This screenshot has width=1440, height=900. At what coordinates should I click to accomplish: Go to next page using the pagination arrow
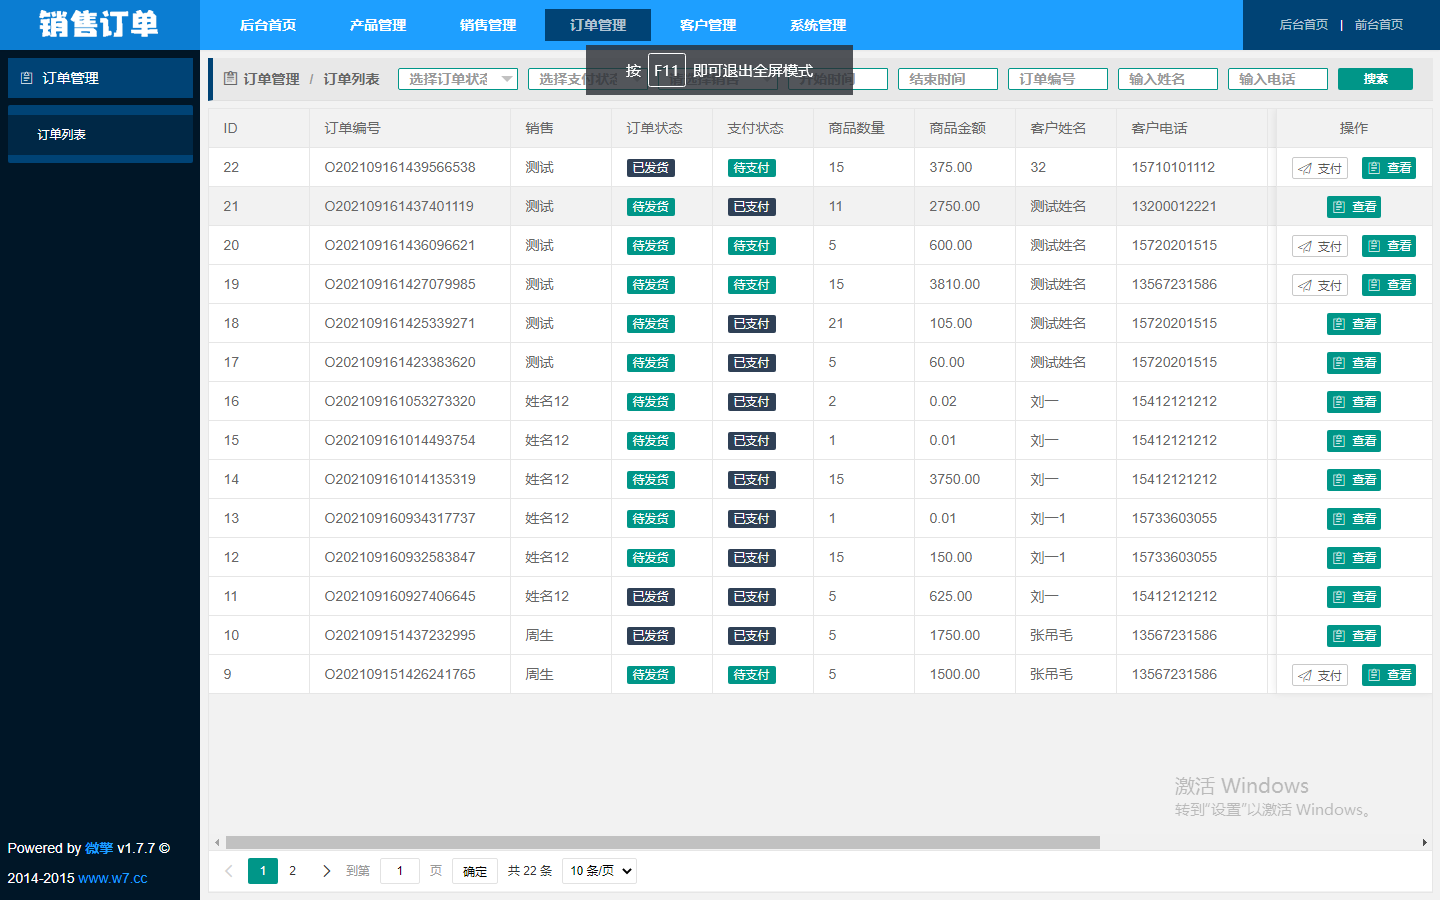(x=326, y=871)
